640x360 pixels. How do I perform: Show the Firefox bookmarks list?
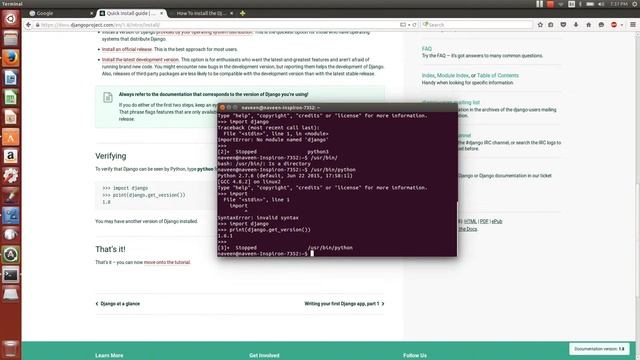pyautogui.click(x=551, y=25)
